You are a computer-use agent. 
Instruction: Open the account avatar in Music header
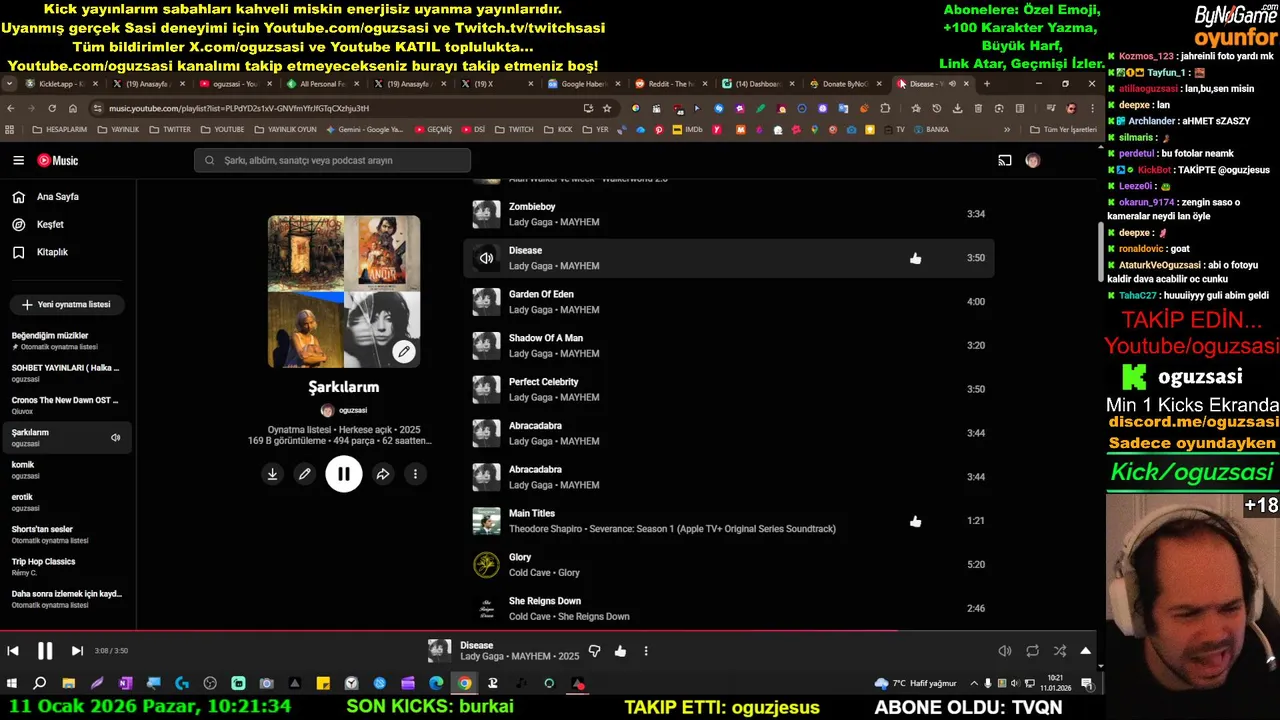click(x=1033, y=160)
